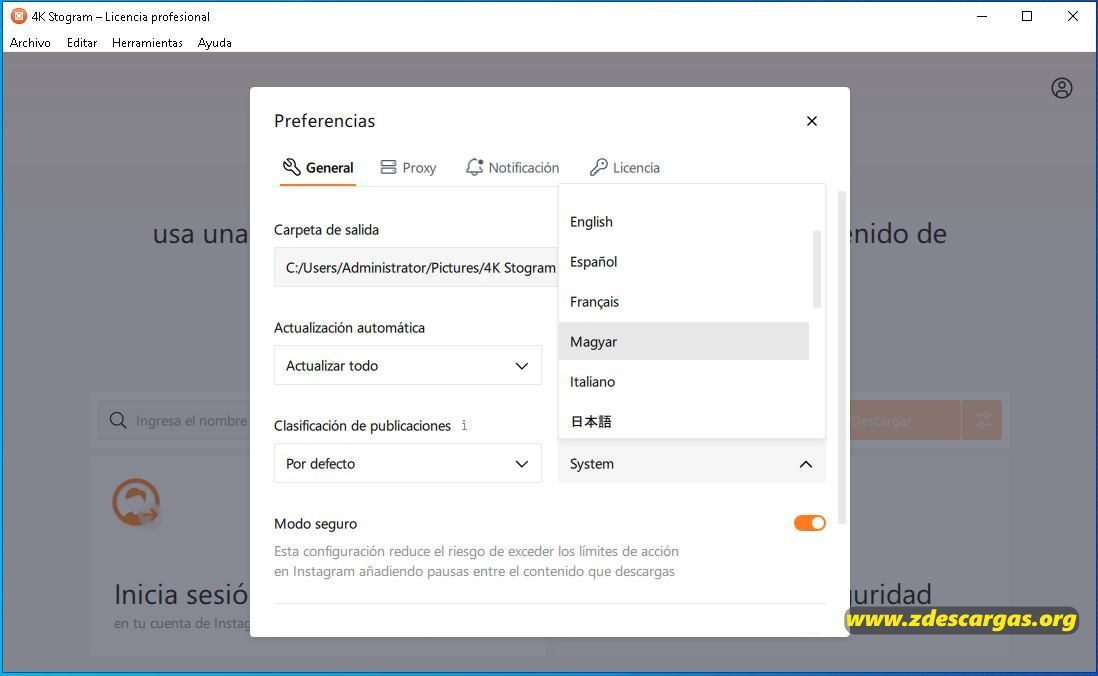Click the output folder path field
Screen dimensions: 1098x676
(416, 268)
